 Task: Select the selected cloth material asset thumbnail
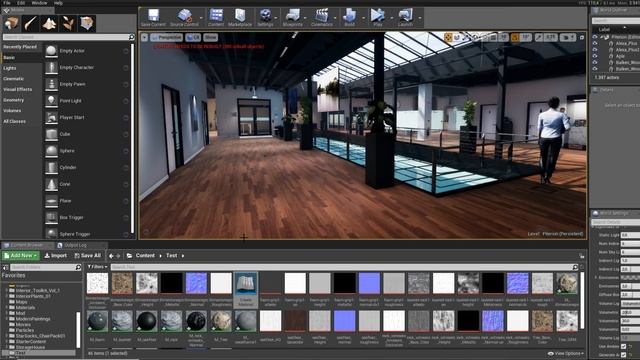[x=246, y=284]
